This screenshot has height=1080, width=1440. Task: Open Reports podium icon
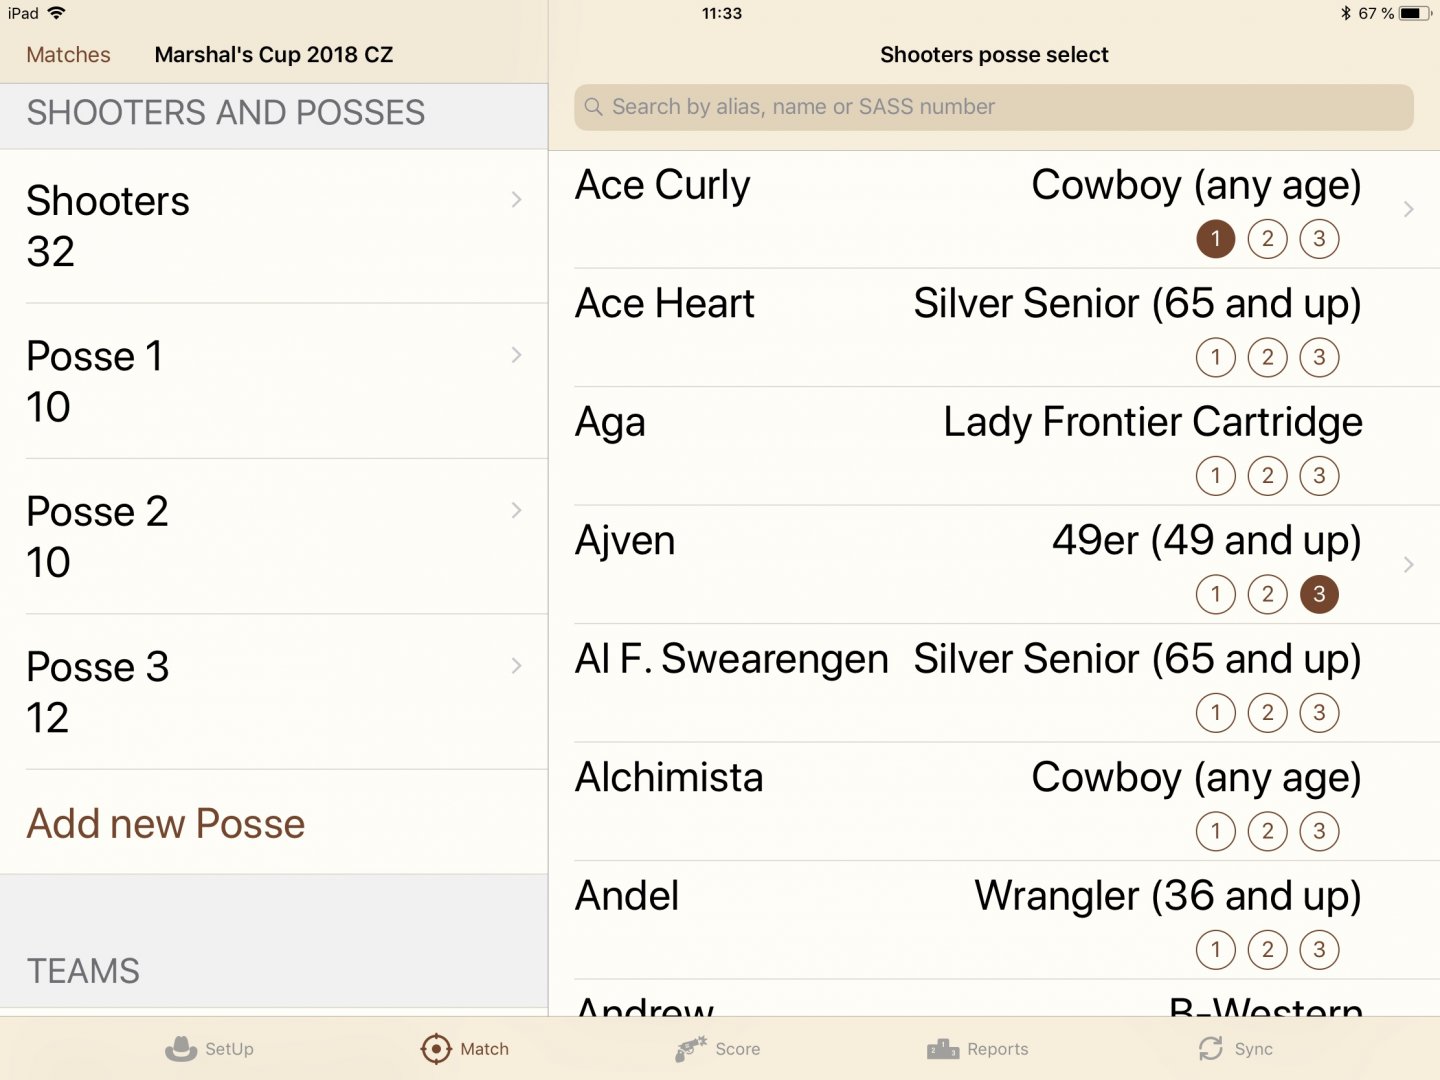(942, 1049)
